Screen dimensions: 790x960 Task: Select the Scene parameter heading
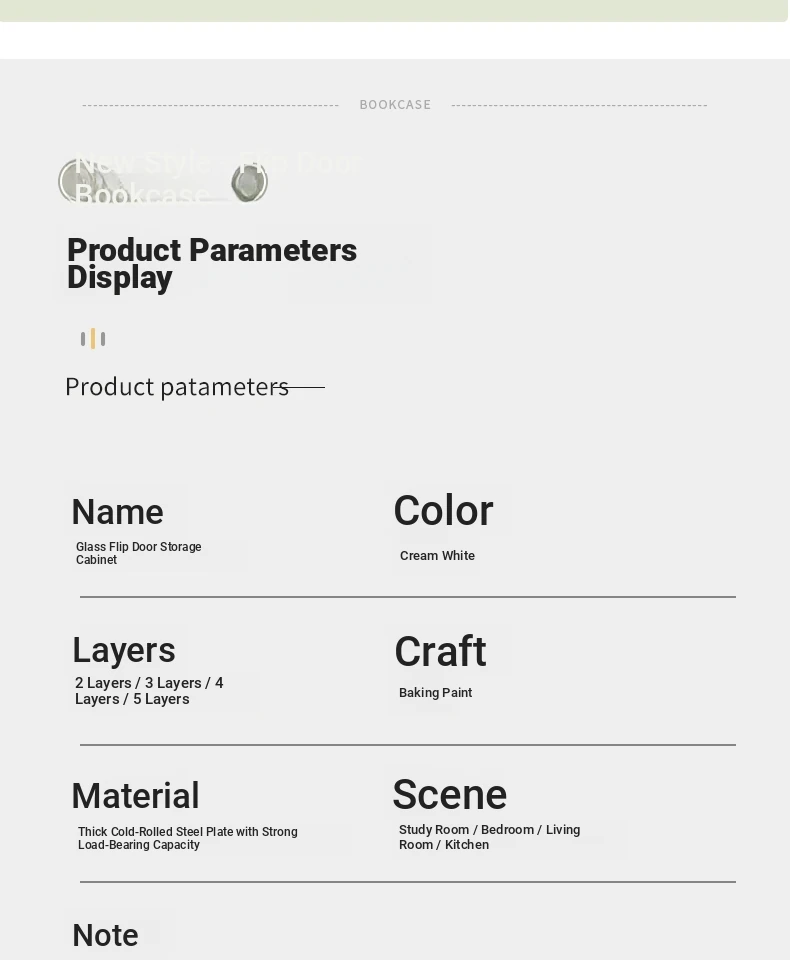click(x=449, y=795)
